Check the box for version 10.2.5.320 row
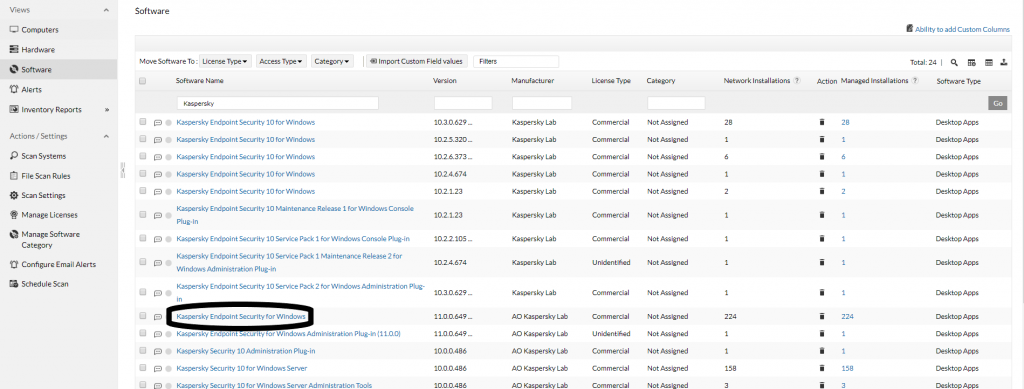Viewport: 1024px width, 389px height. (142, 139)
